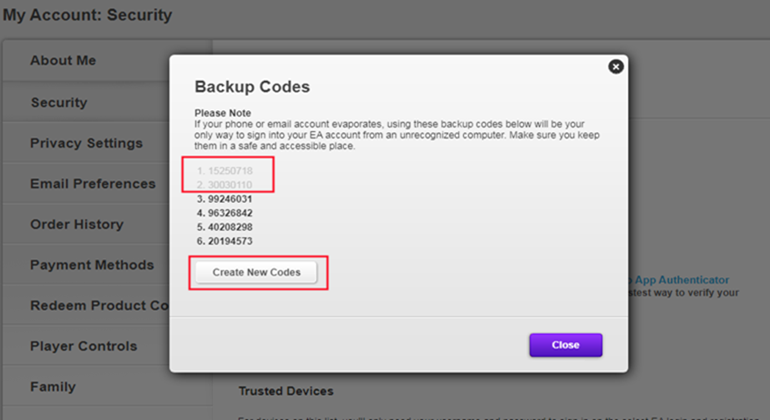Select the Security sidebar tab

tap(59, 102)
